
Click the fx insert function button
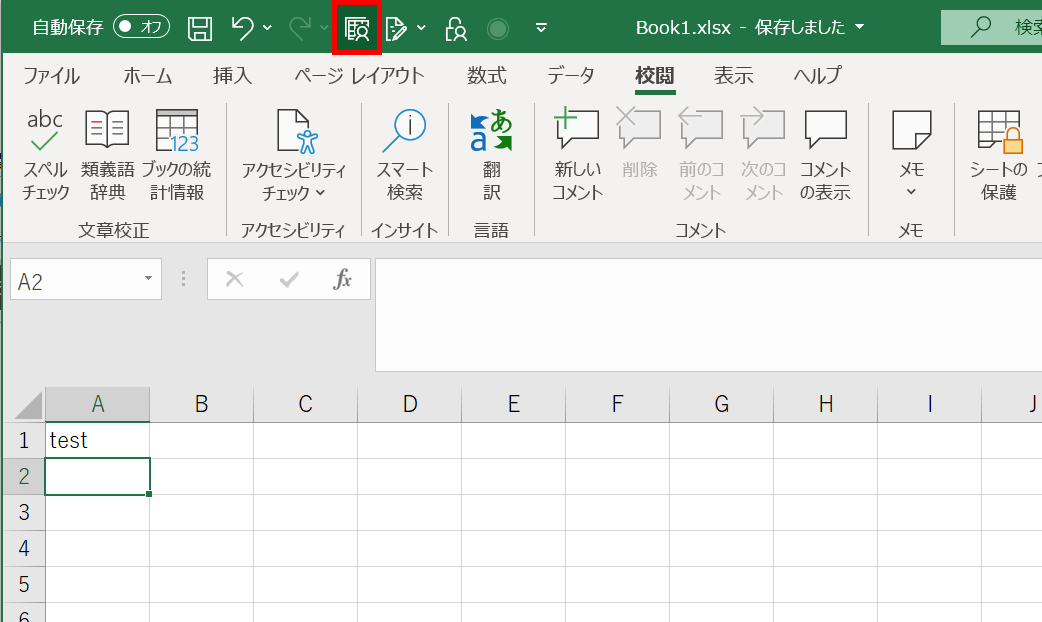click(x=342, y=279)
